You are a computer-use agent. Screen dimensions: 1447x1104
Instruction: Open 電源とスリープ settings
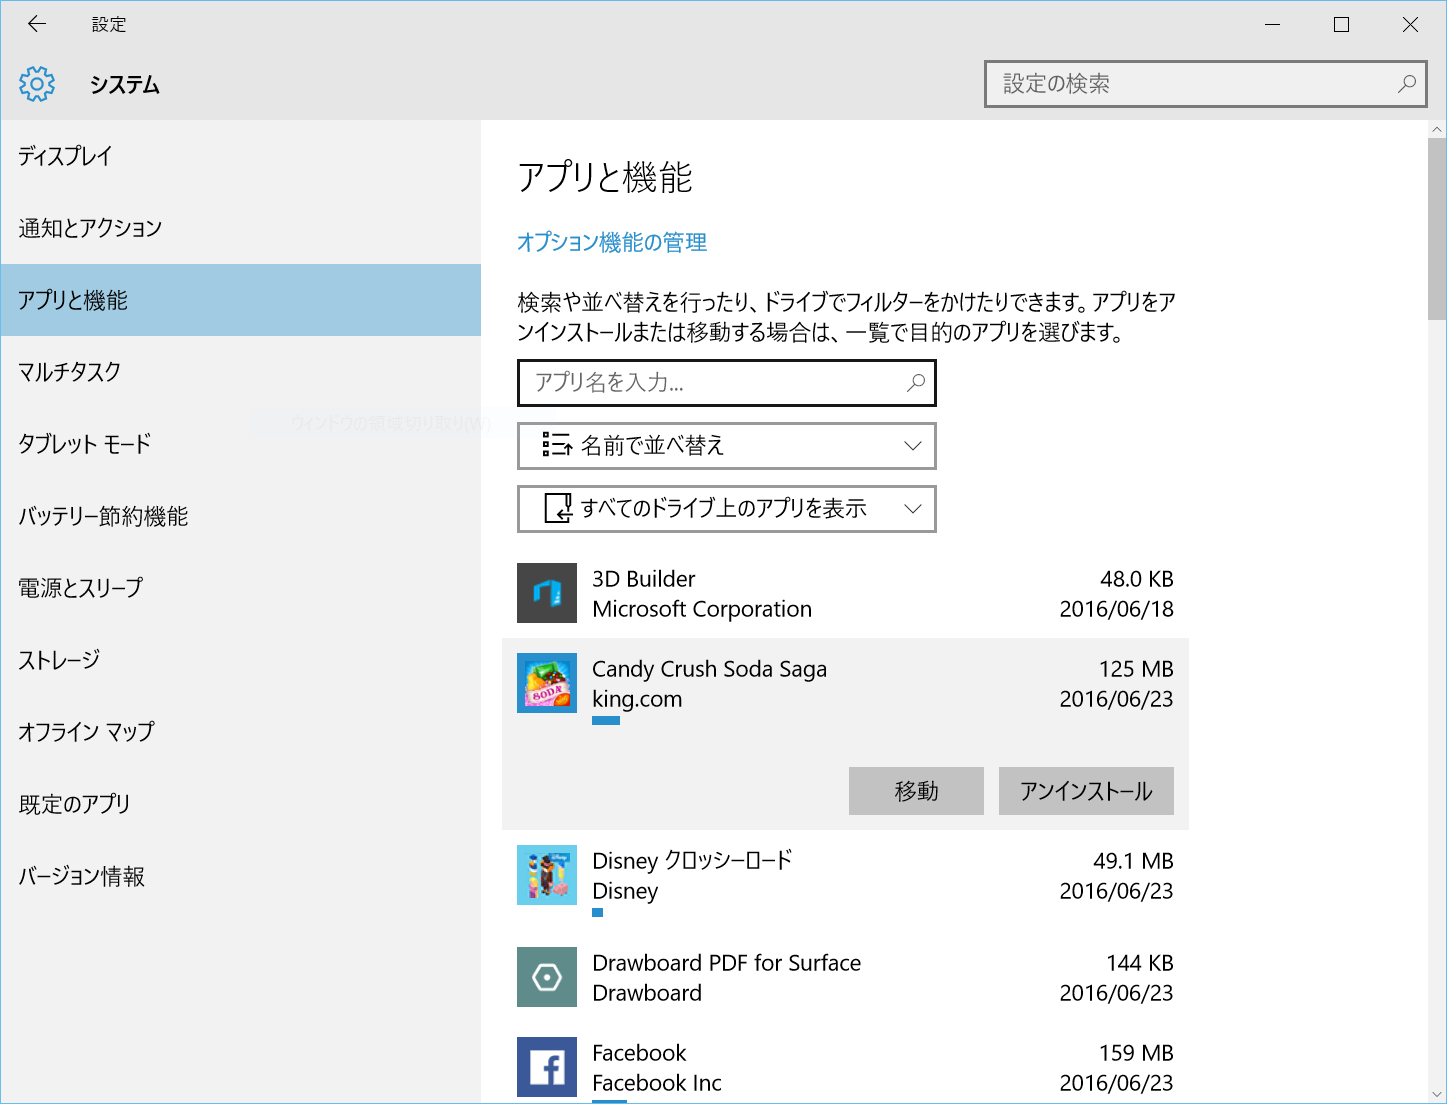241,588
